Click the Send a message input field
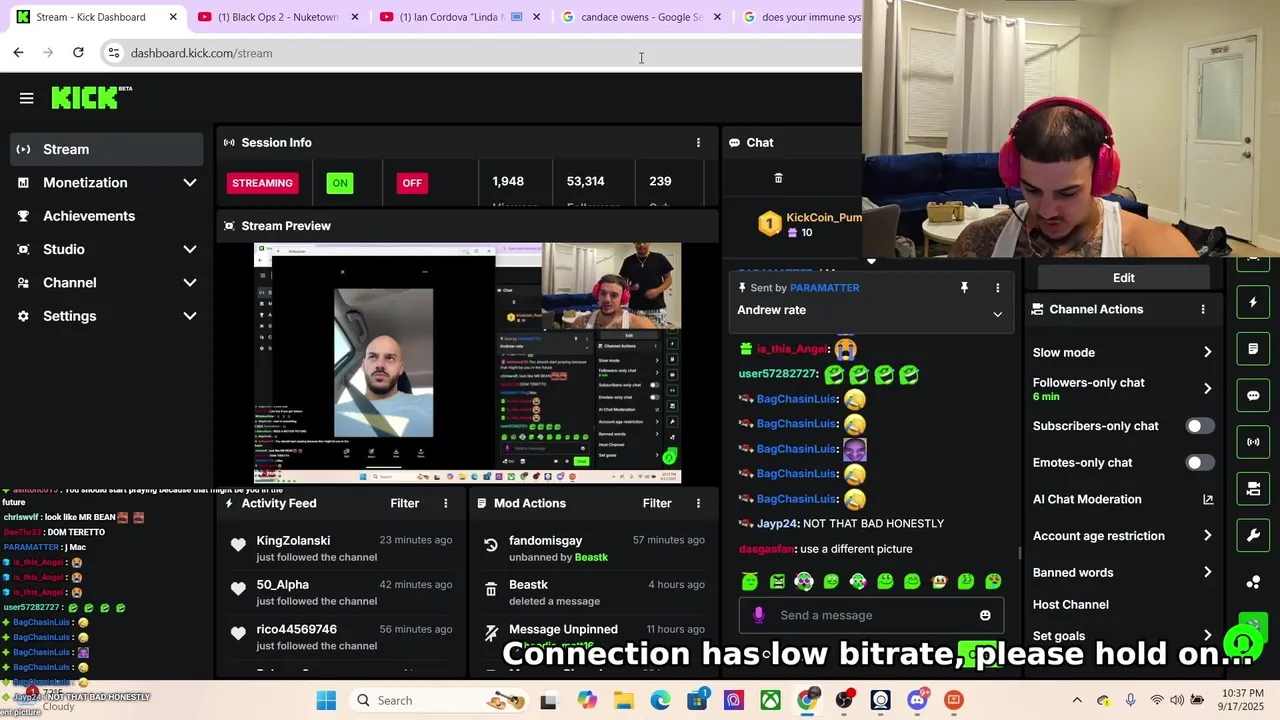The image size is (1280, 720). pos(870,615)
